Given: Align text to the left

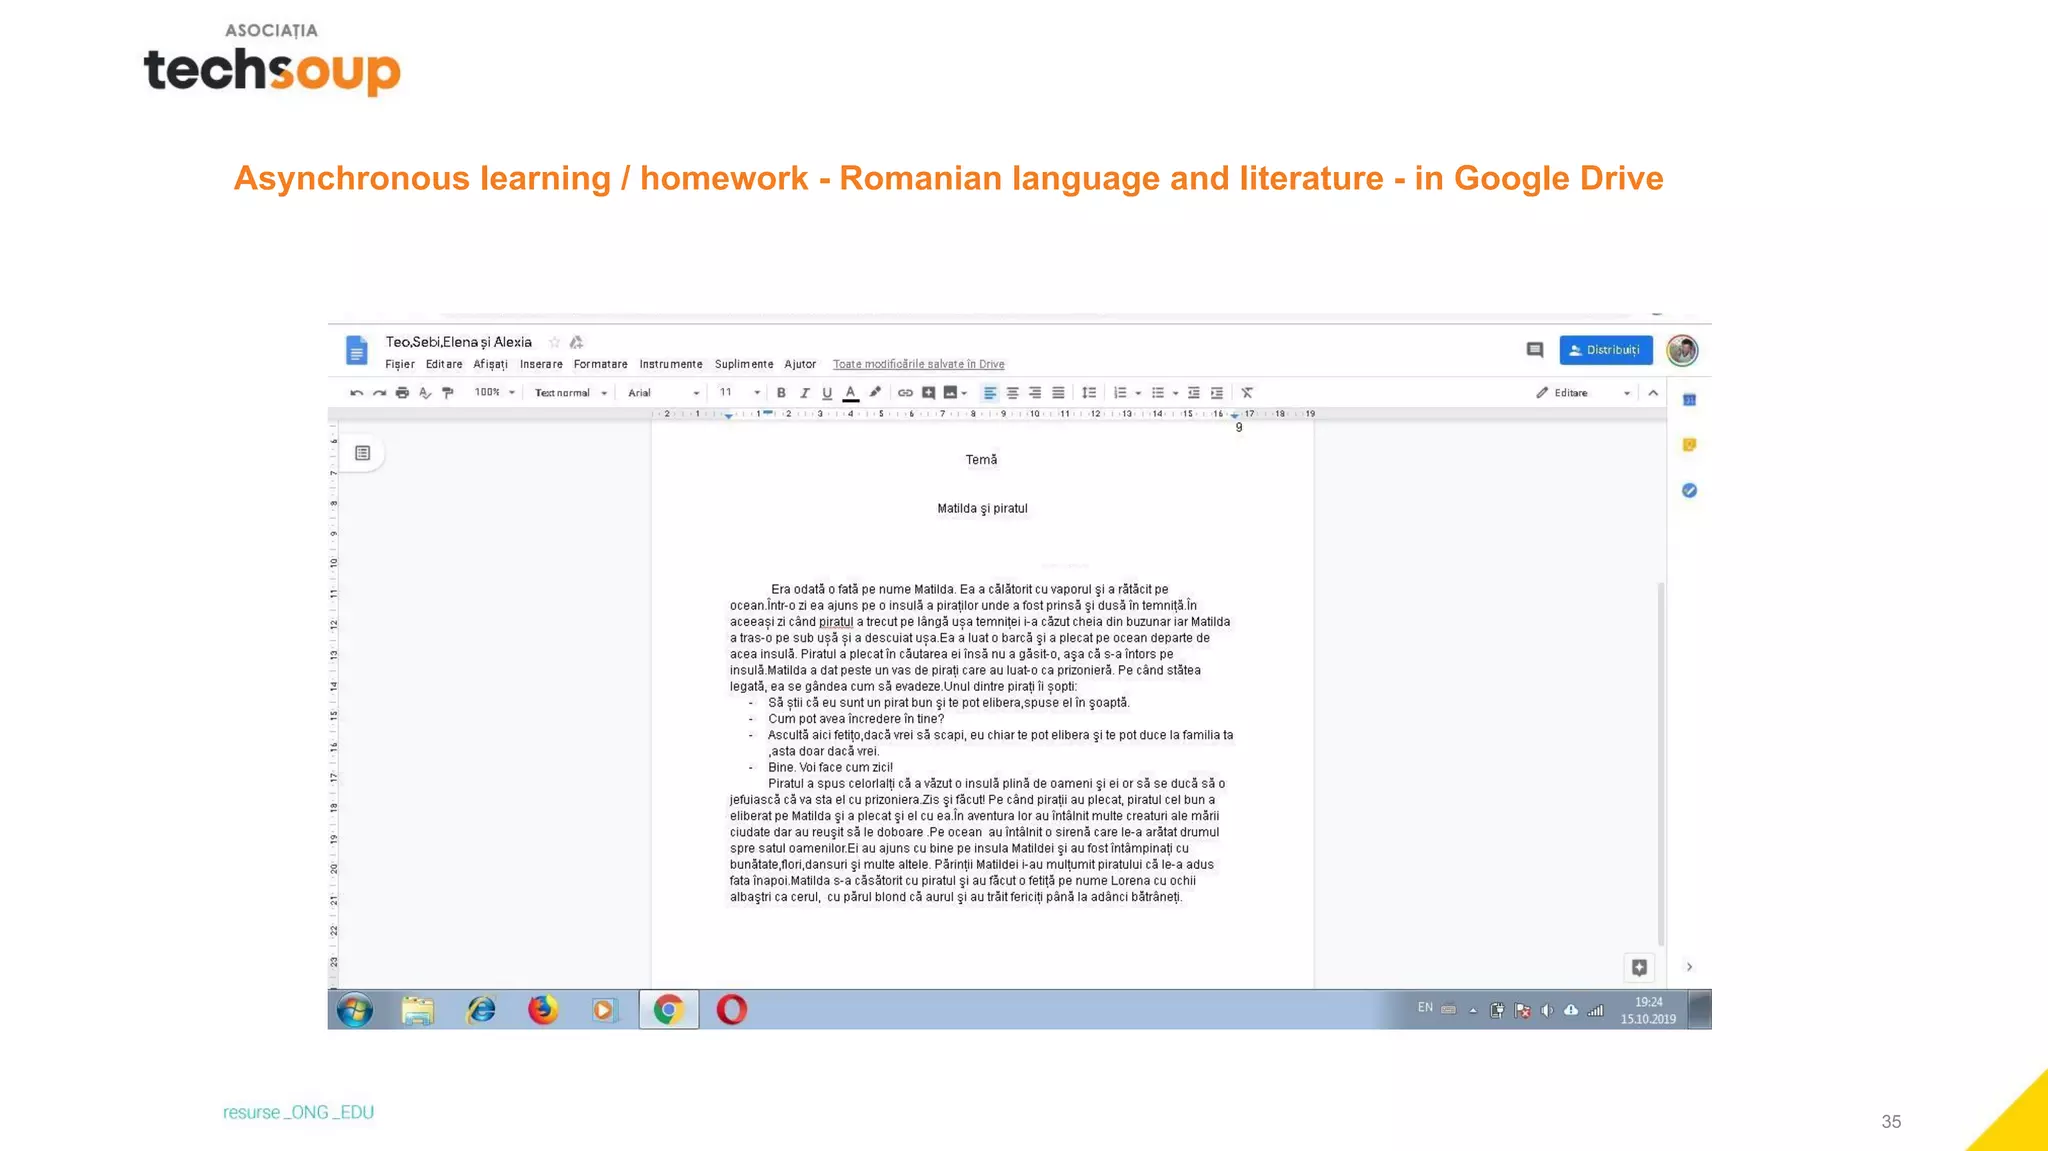Looking at the screenshot, I should pyautogui.click(x=990, y=393).
